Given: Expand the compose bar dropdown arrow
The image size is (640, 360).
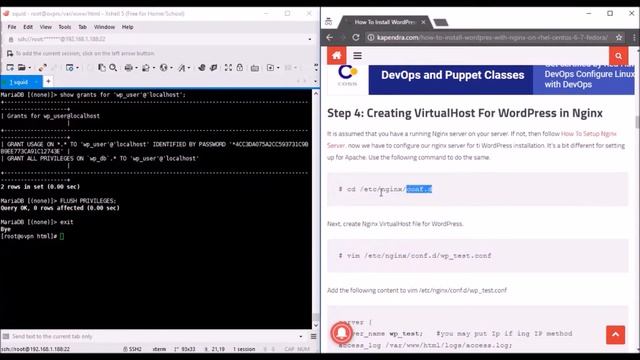Looking at the screenshot, I should pyautogui.click(x=301, y=337).
